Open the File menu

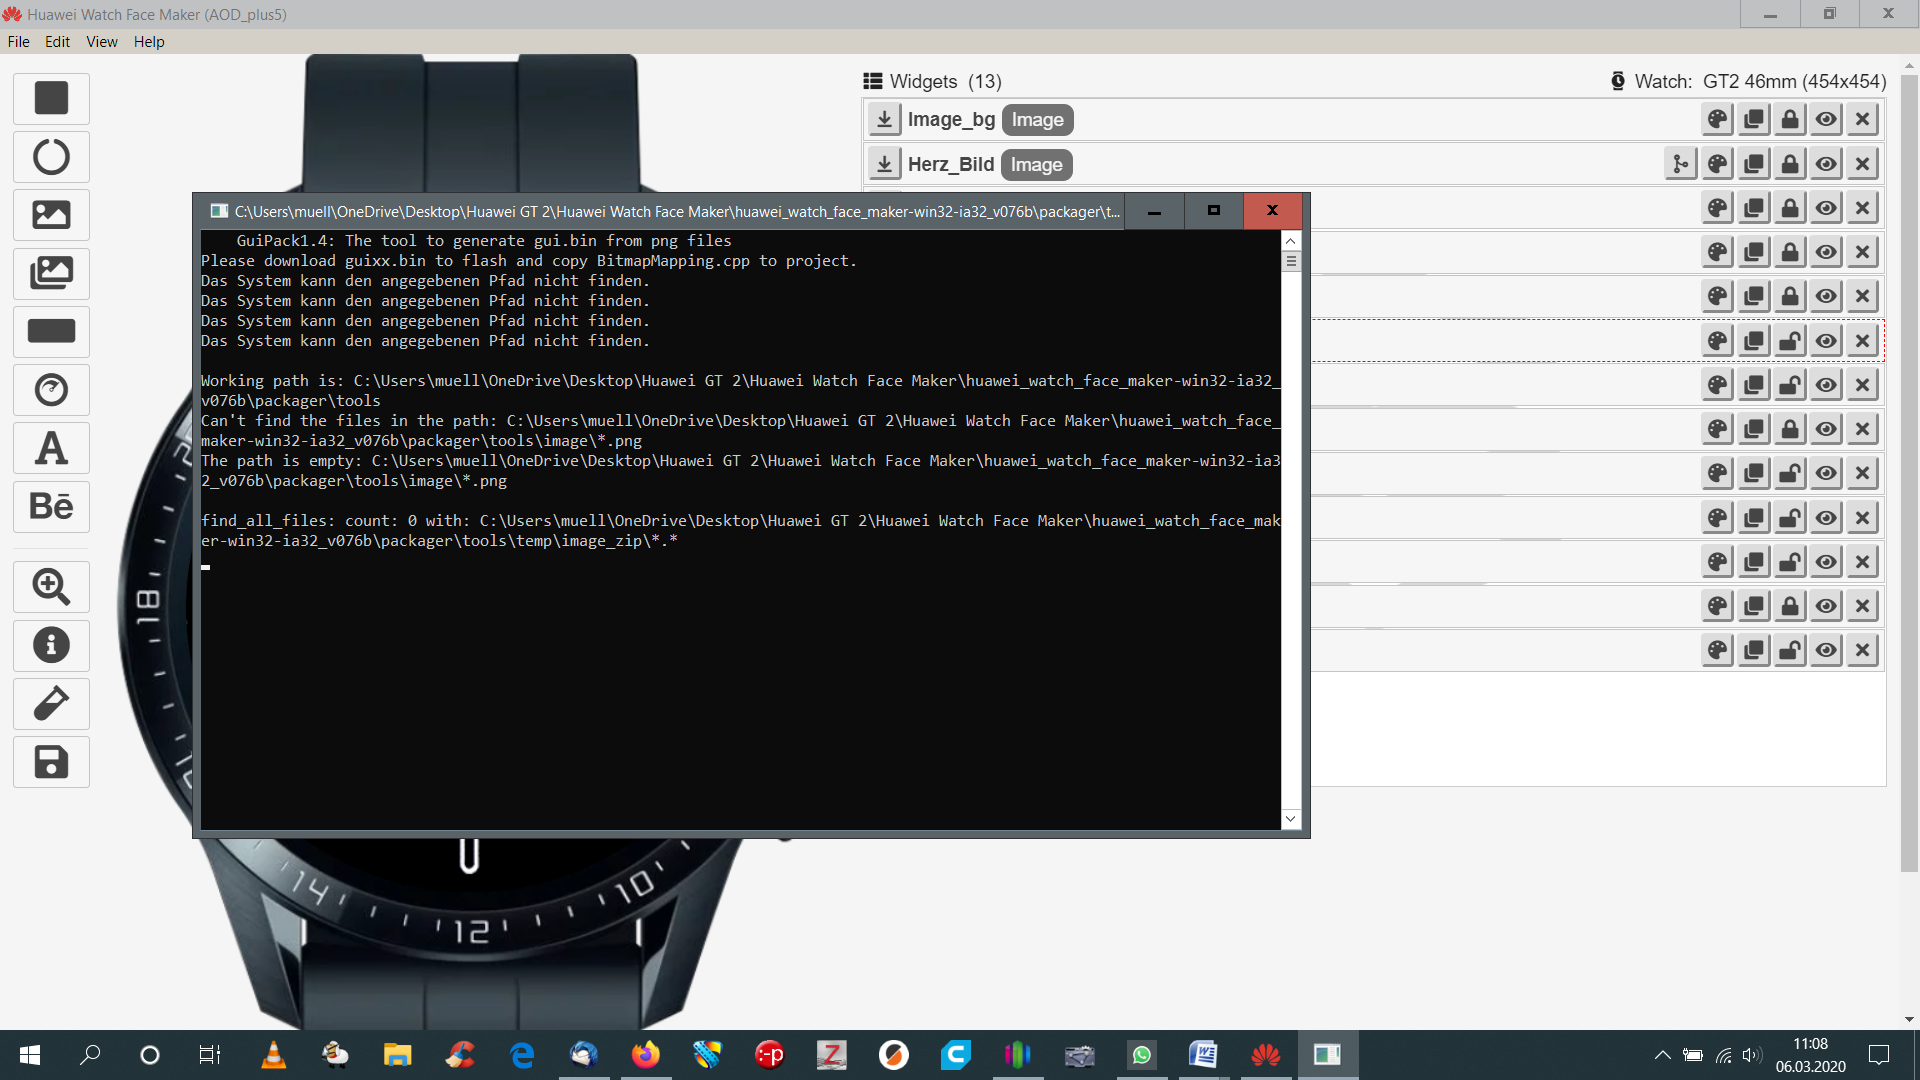(x=18, y=41)
